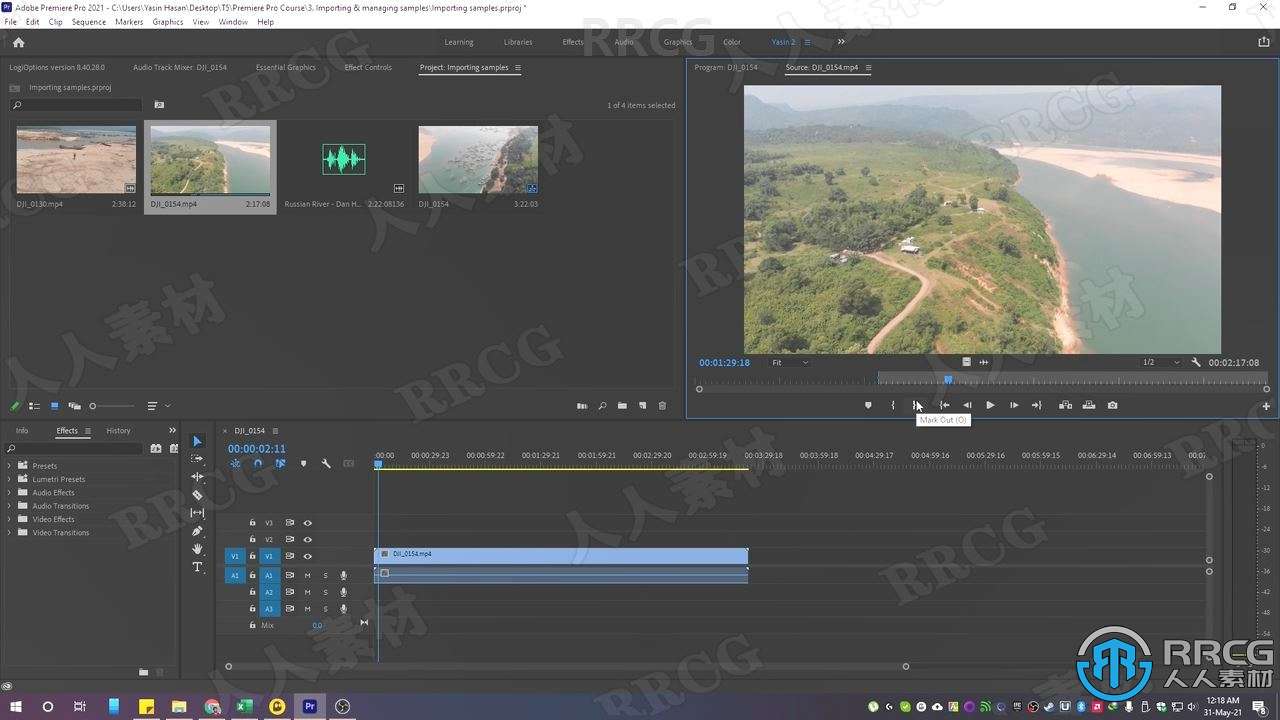Screen dimensions: 1280x720
Task: Open the Source monitor button editor plus
Action: pos(1266,406)
